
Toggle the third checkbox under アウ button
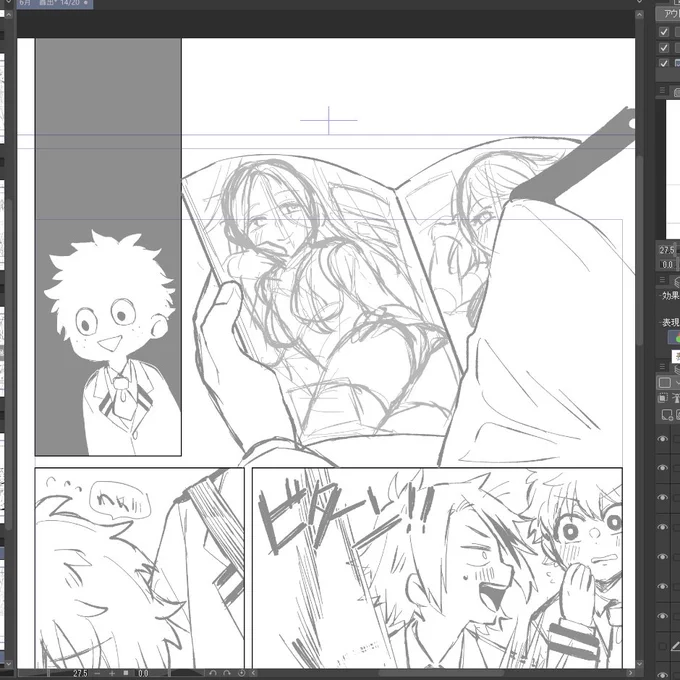point(664,63)
